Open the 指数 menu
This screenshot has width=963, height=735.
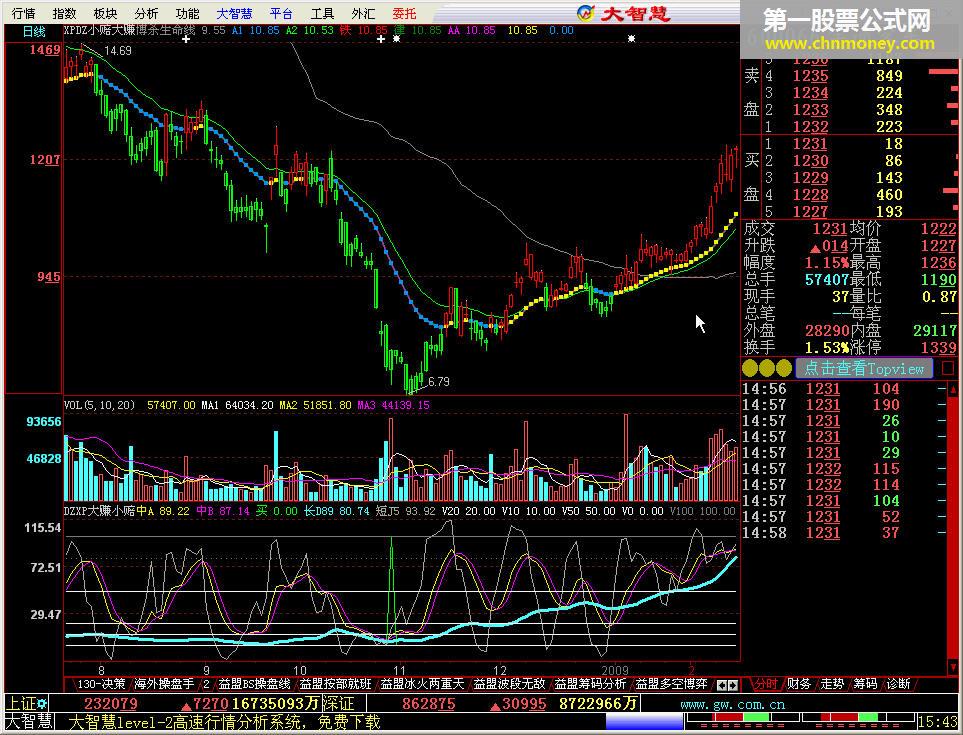coord(64,13)
